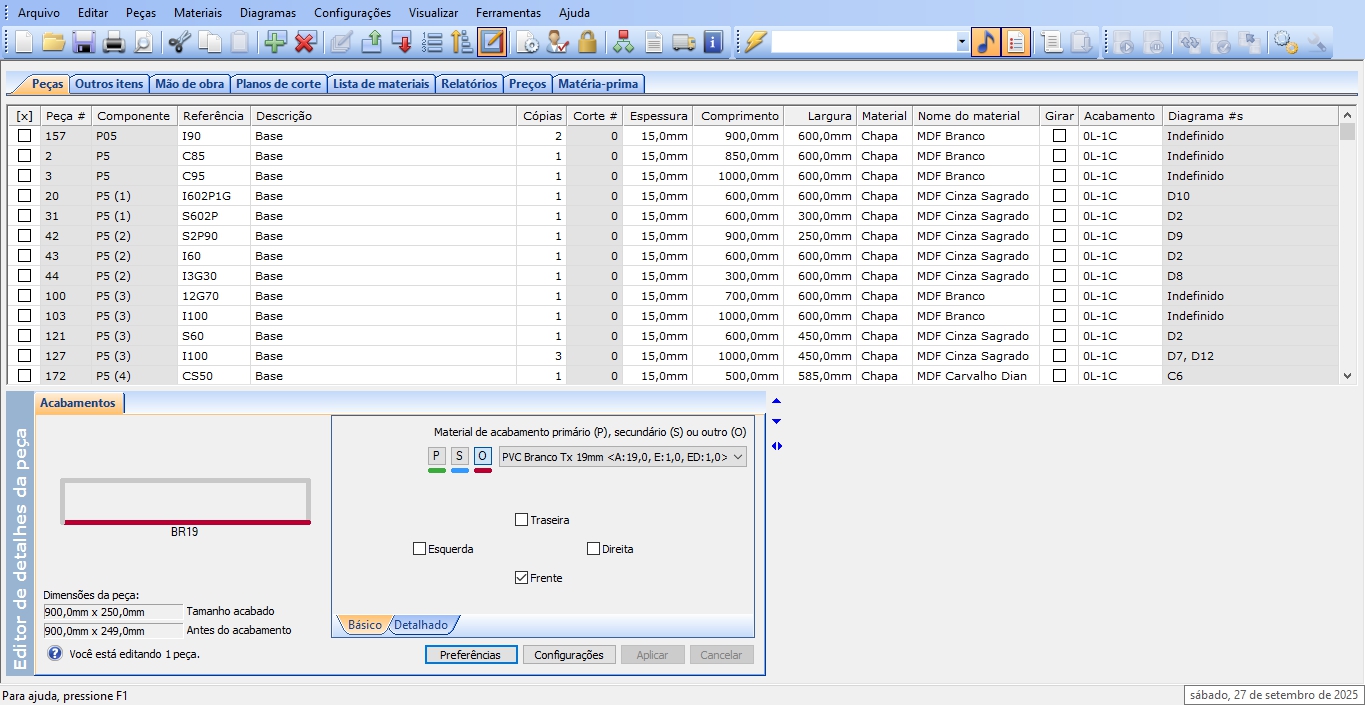Click the blue down arrow beside the editor panel
The image size is (1365, 705).
(x=777, y=422)
